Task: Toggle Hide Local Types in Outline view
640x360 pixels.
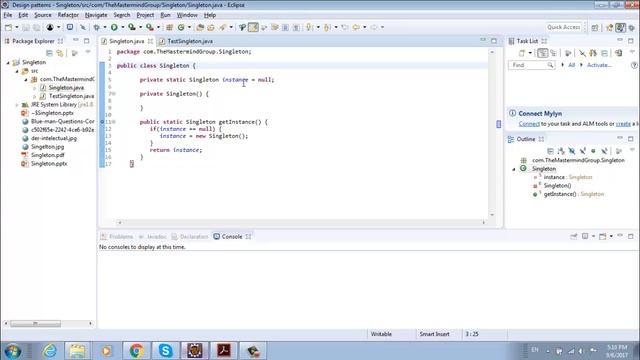Action: (604, 151)
